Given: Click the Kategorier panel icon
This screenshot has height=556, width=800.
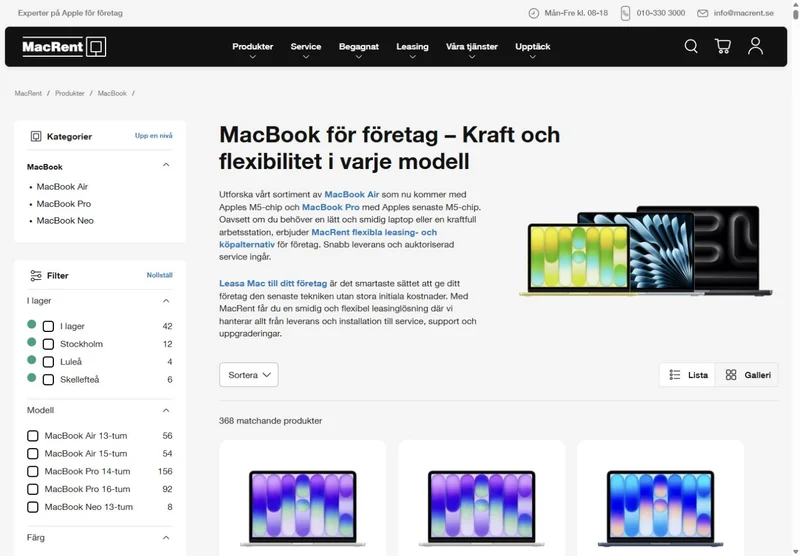Looking at the screenshot, I should (36, 136).
